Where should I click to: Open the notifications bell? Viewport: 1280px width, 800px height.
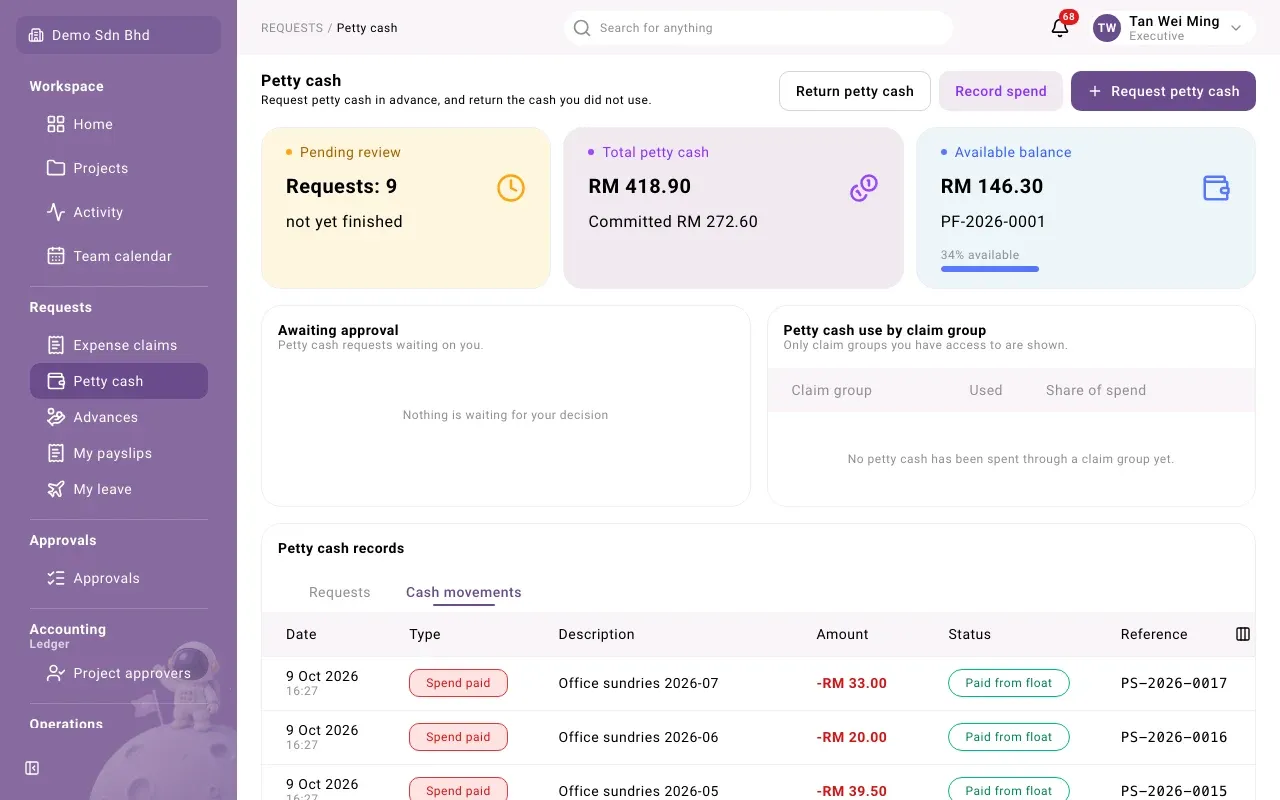1060,28
